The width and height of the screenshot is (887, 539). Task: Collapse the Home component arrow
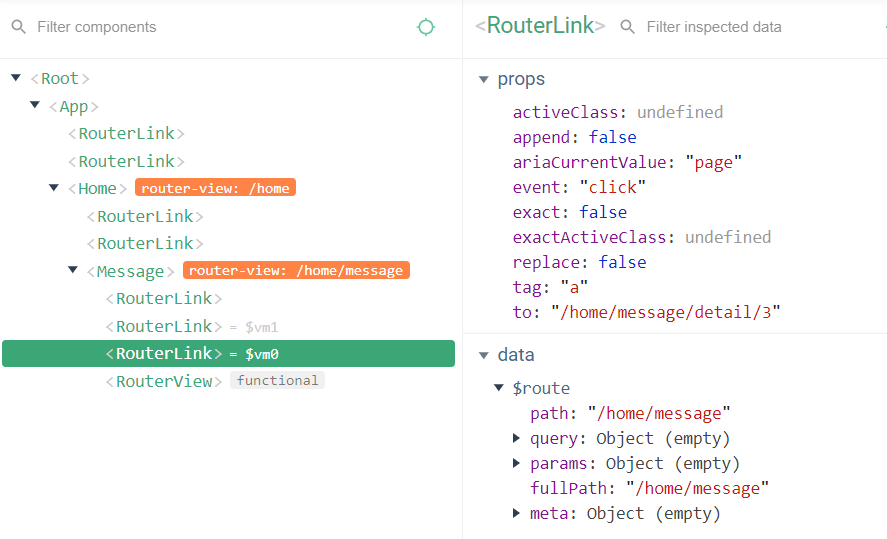pyautogui.click(x=54, y=187)
